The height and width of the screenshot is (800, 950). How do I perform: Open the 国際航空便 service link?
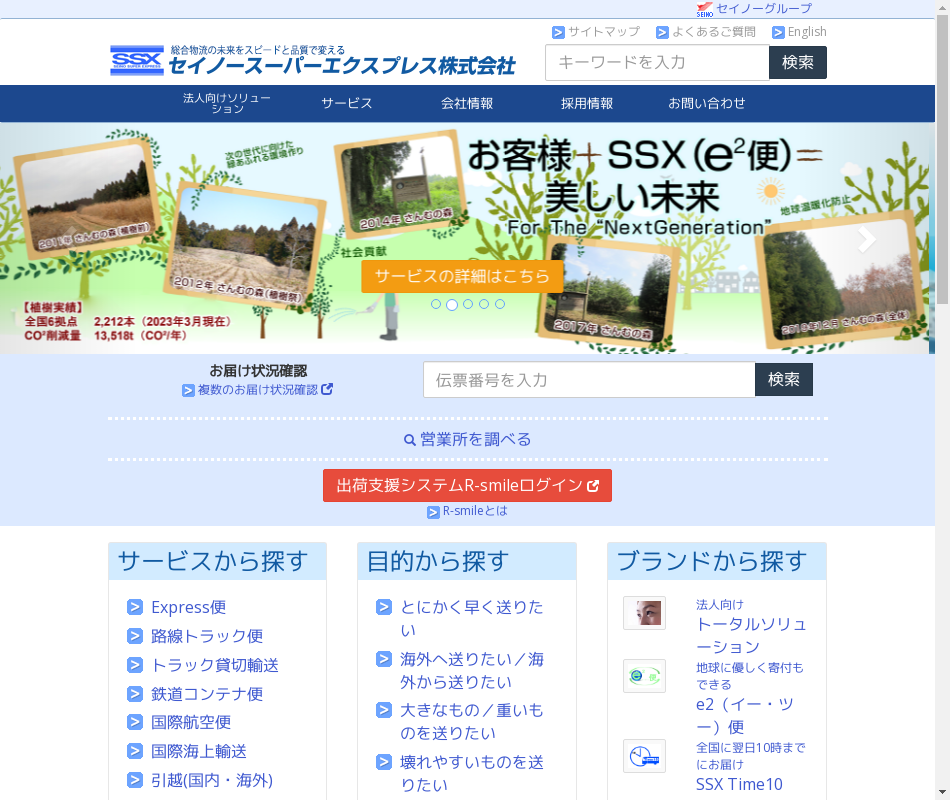191,722
